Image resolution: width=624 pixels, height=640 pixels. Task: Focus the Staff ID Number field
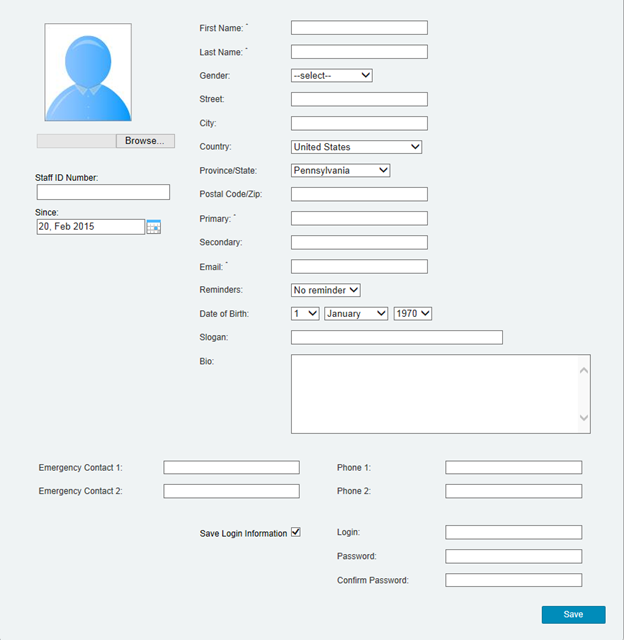(x=103, y=192)
